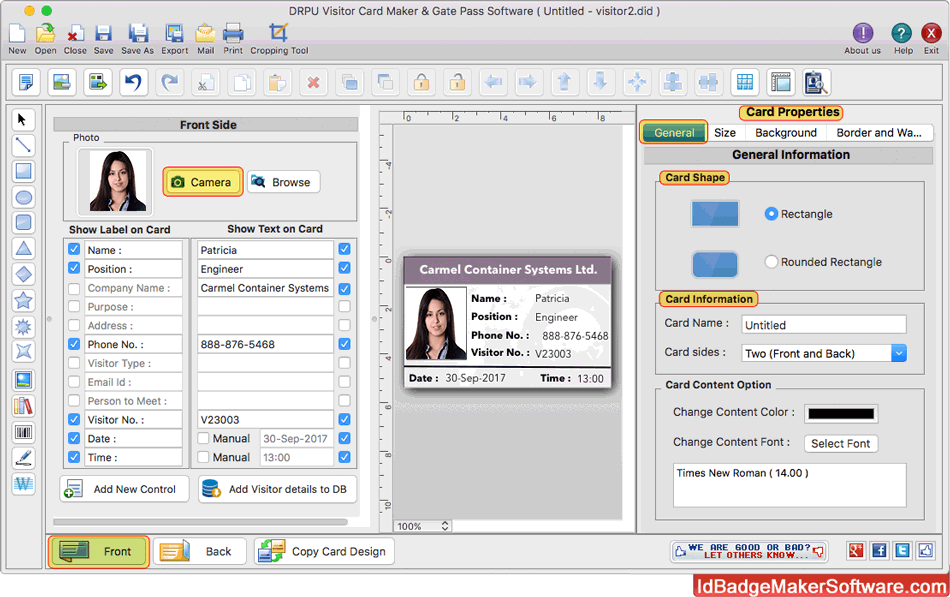Screen dimensions: 950x597
Task: Click the Camera button to capture photo
Action: pos(202,182)
